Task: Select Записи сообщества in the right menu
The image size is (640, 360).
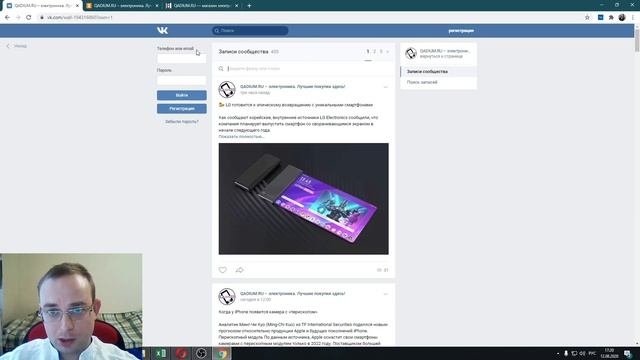Action: tap(427, 71)
